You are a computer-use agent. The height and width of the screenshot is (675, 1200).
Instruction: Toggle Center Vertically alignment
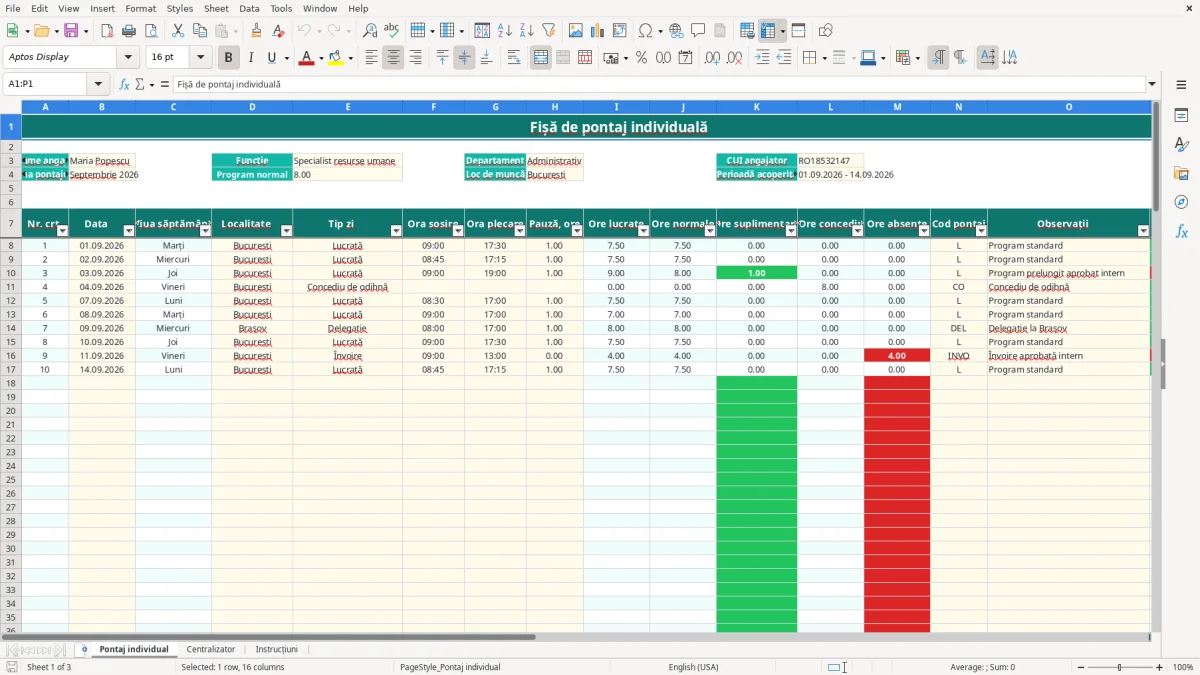(464, 58)
